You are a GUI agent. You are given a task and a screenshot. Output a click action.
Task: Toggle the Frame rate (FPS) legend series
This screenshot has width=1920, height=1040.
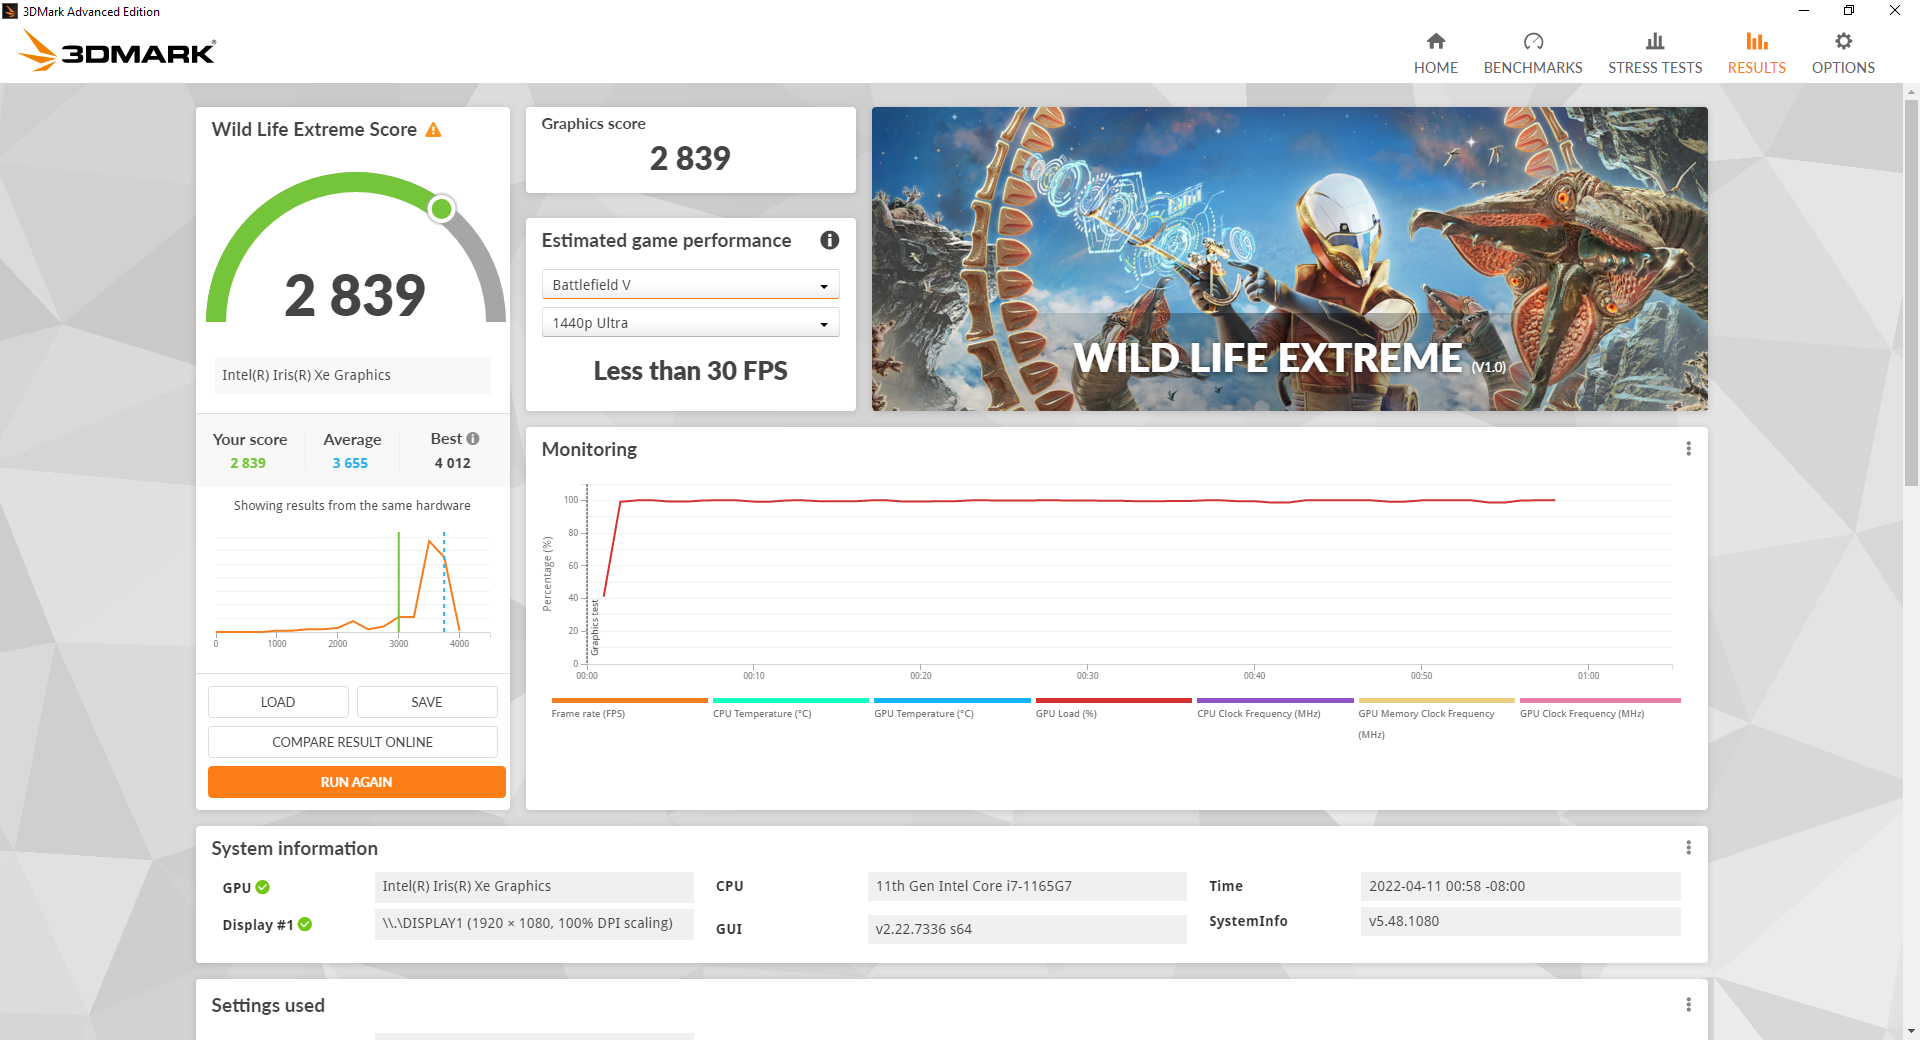coord(588,713)
